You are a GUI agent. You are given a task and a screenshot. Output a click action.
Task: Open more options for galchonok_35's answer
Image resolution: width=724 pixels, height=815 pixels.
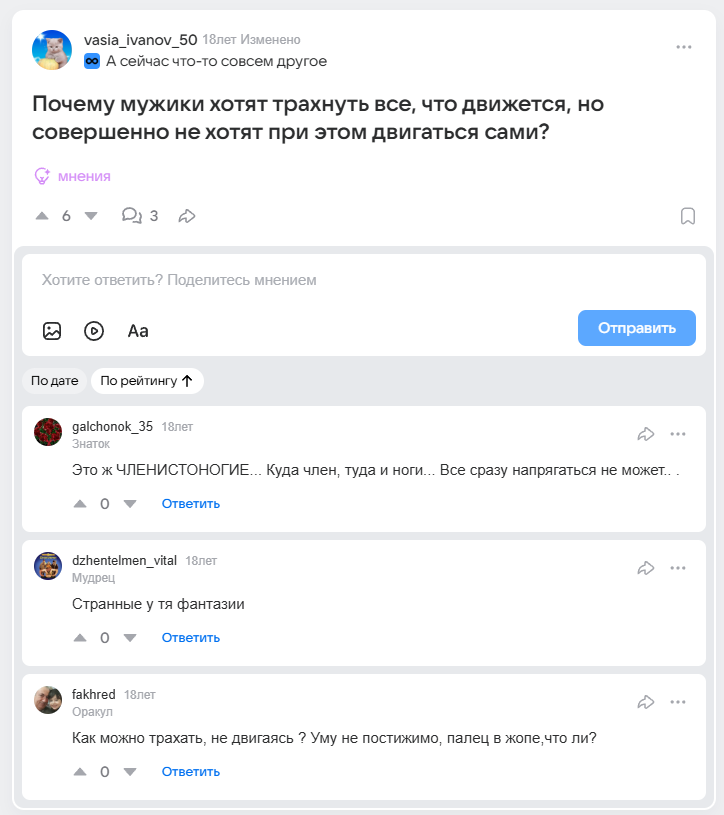(678, 434)
